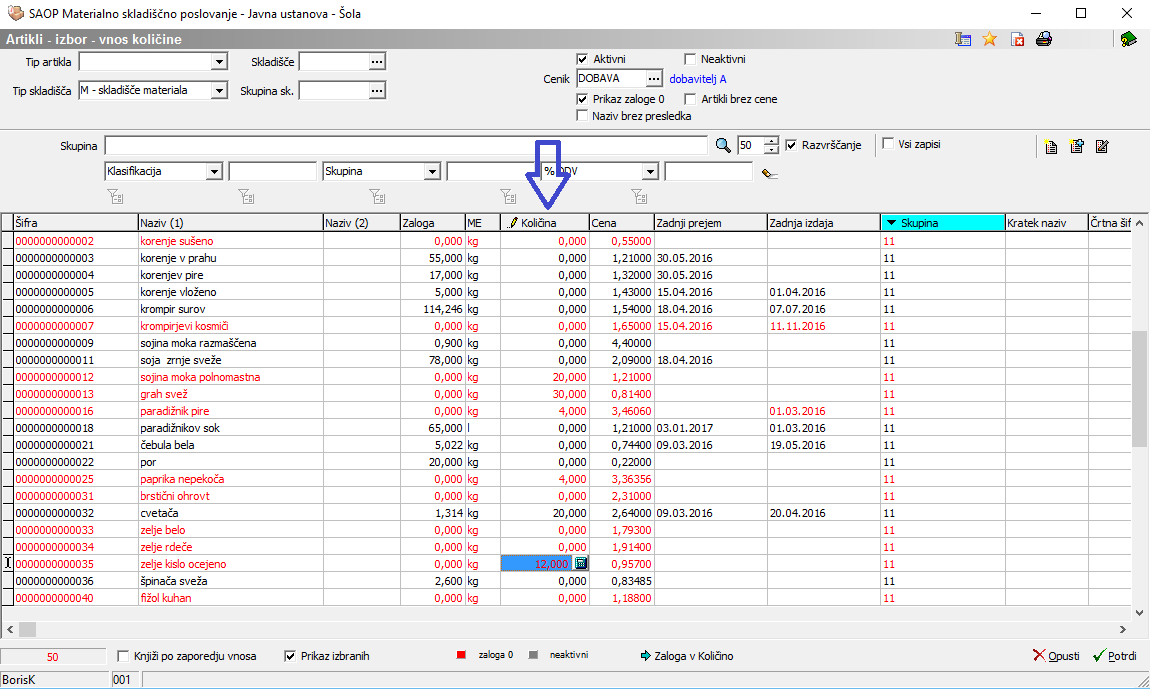Click the Cena column header

point(621,222)
